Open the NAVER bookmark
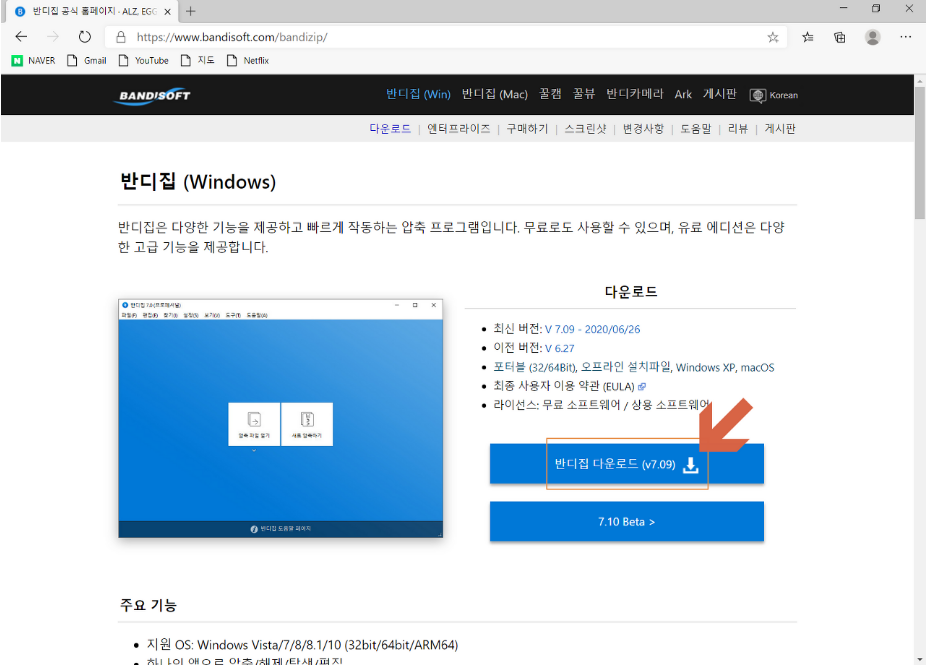926x665 pixels. (x=34, y=60)
